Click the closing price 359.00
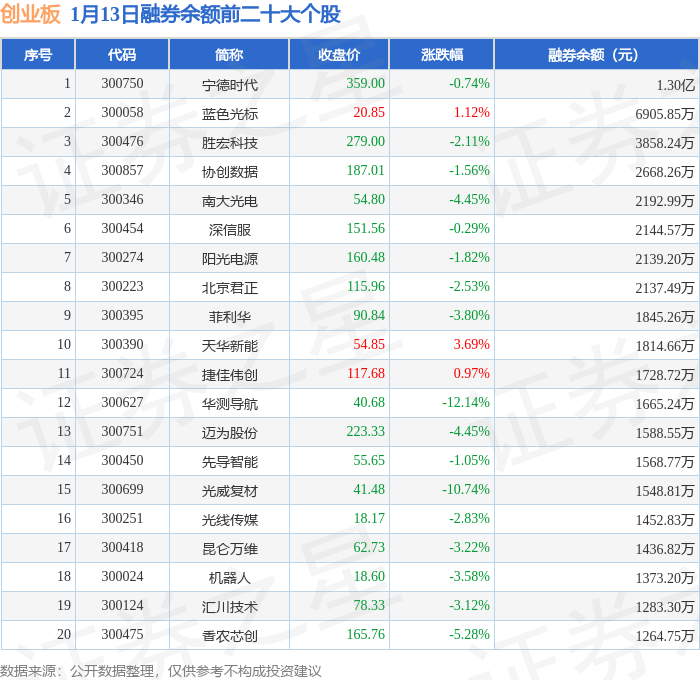 (365, 83)
